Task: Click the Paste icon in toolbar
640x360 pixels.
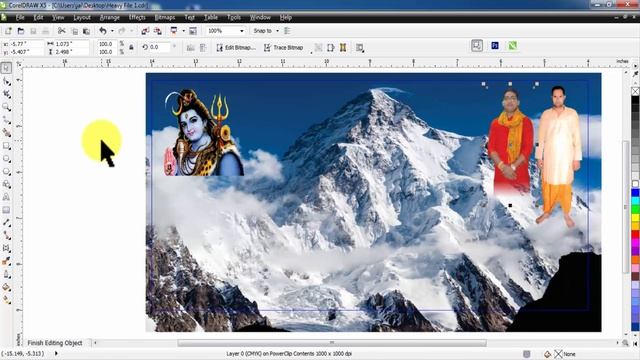Action: pos(86,31)
